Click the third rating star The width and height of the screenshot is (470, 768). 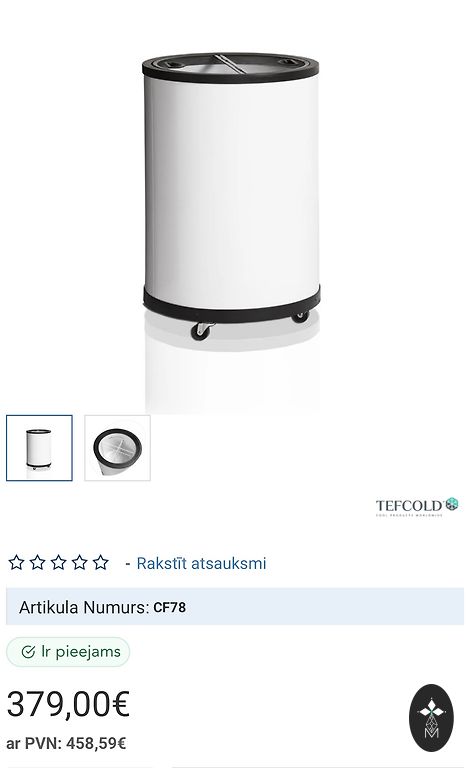tap(59, 562)
